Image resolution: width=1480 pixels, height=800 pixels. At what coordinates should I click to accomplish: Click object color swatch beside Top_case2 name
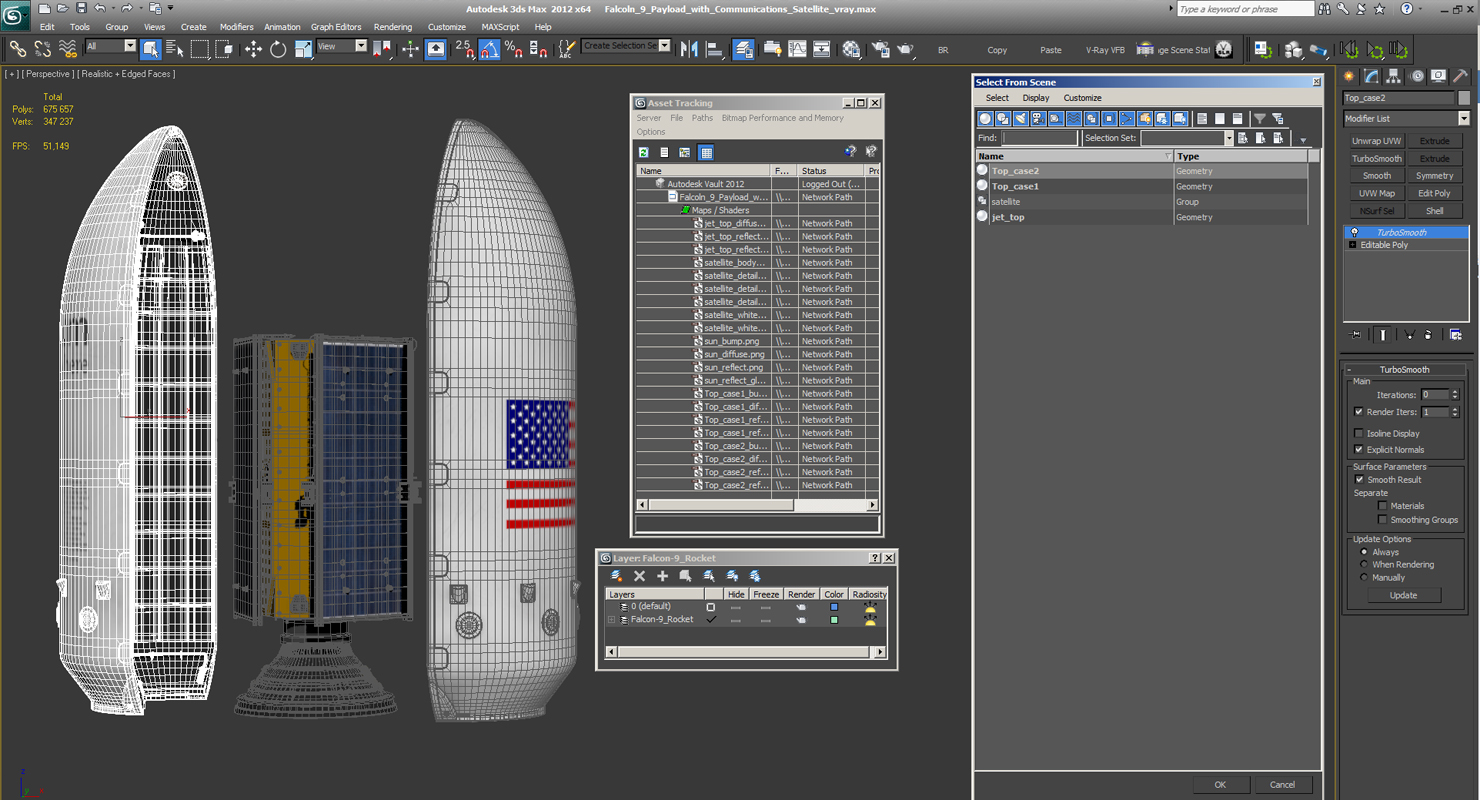click(1464, 98)
